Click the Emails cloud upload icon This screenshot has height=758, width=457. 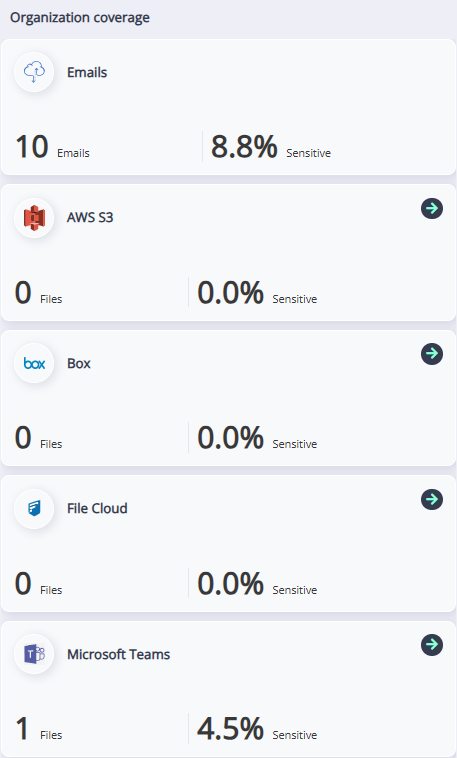click(x=34, y=73)
